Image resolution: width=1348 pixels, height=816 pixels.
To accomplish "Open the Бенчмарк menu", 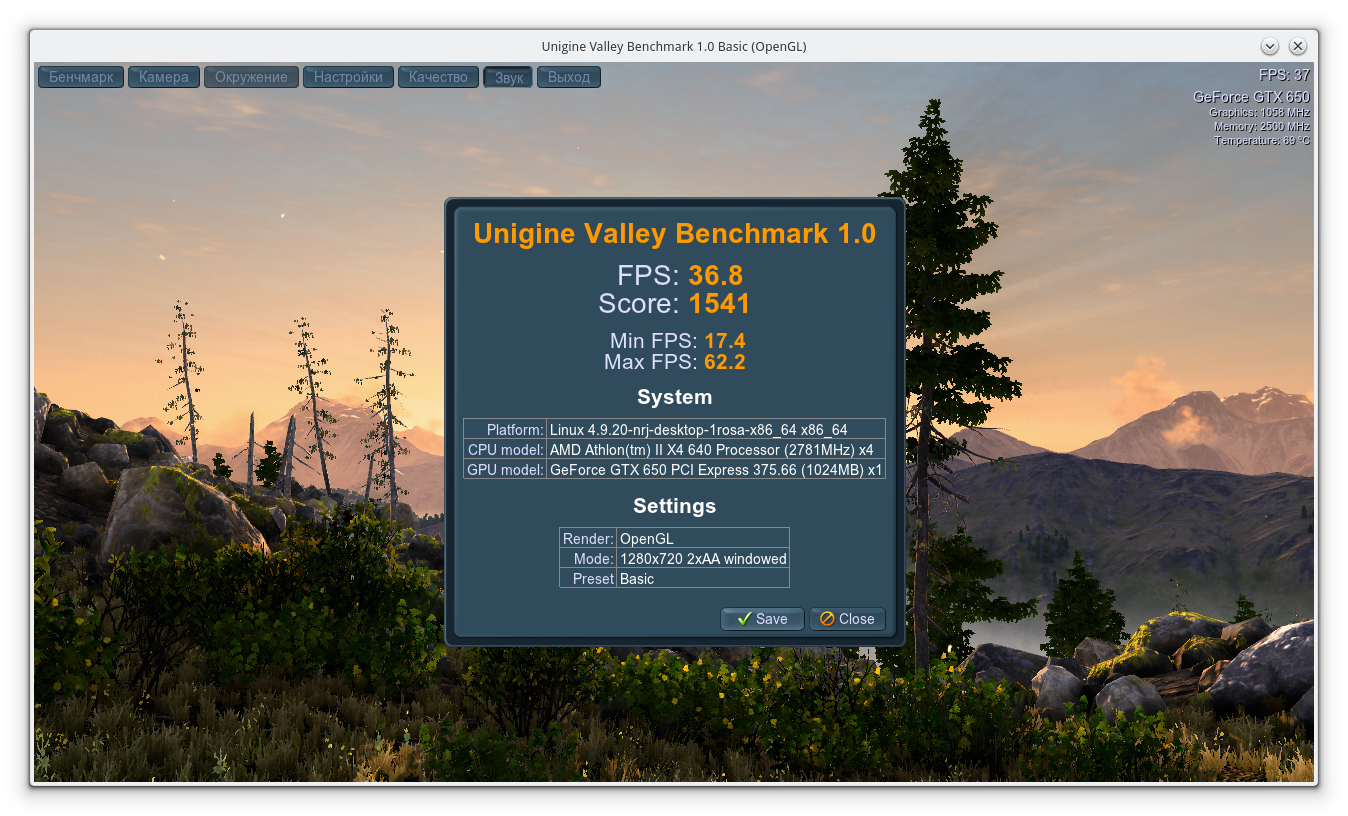I will (81, 77).
